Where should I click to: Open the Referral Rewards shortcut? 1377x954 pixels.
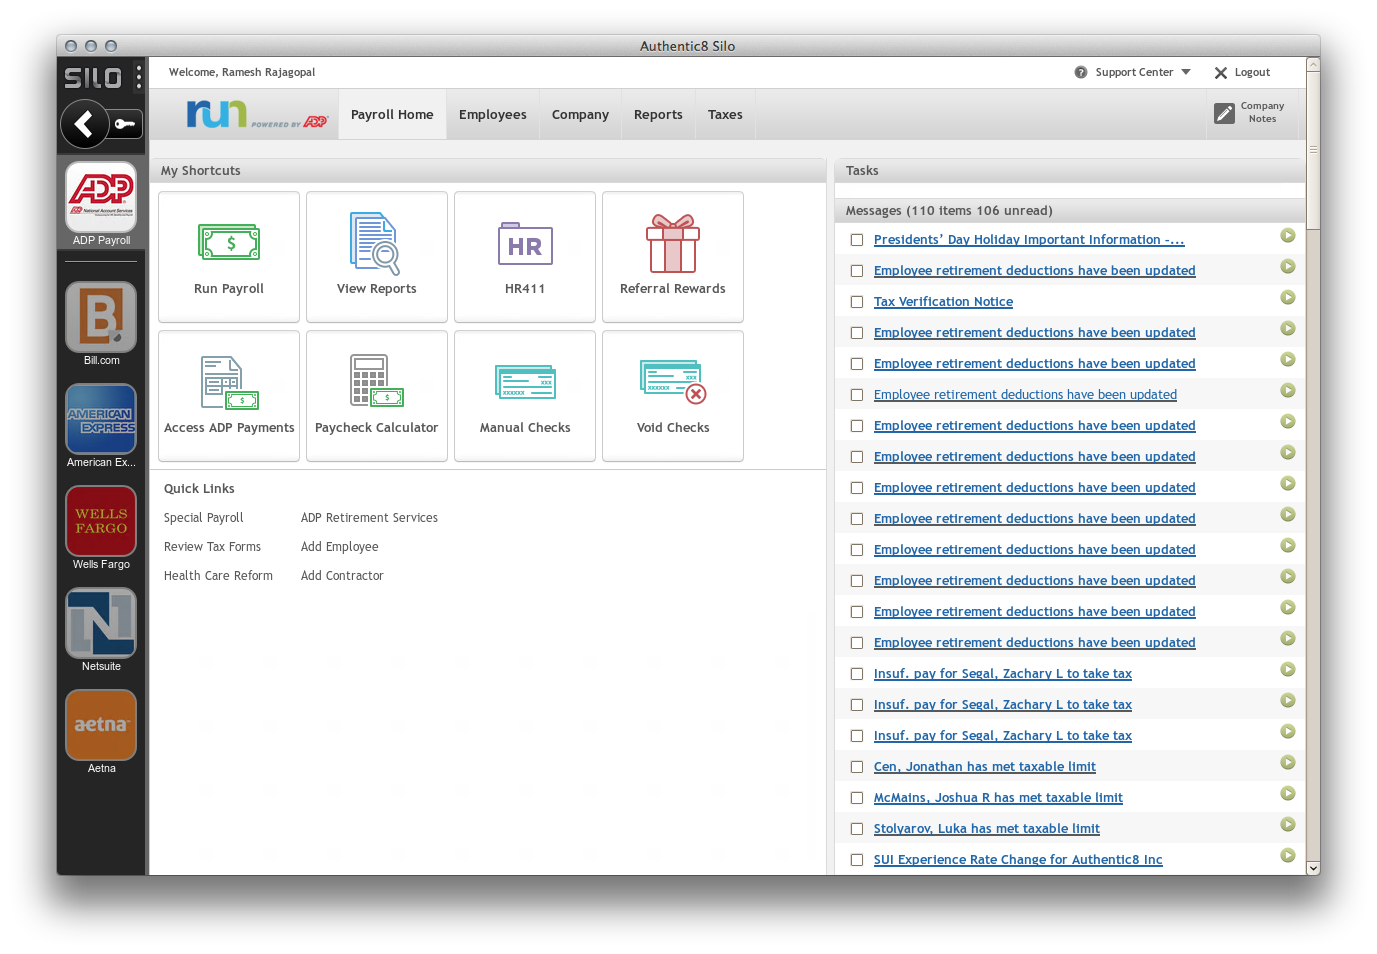[x=673, y=257]
